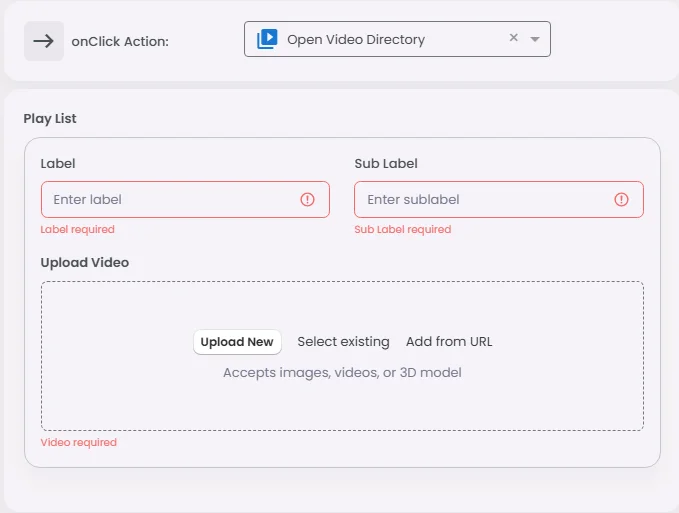This screenshot has height=513, width=679.
Task: Clear the Open Video Directory selection
Action: click(x=514, y=38)
